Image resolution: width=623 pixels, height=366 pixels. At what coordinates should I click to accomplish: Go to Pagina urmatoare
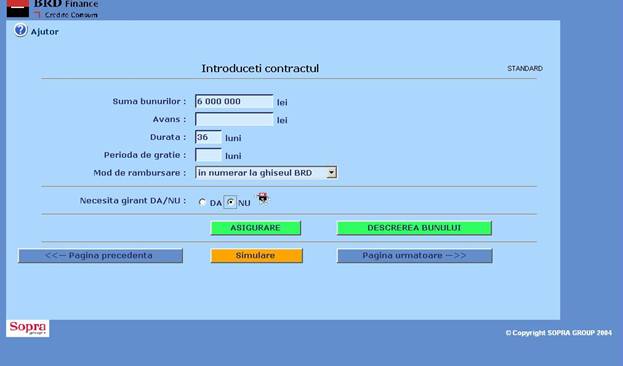[x=414, y=256]
